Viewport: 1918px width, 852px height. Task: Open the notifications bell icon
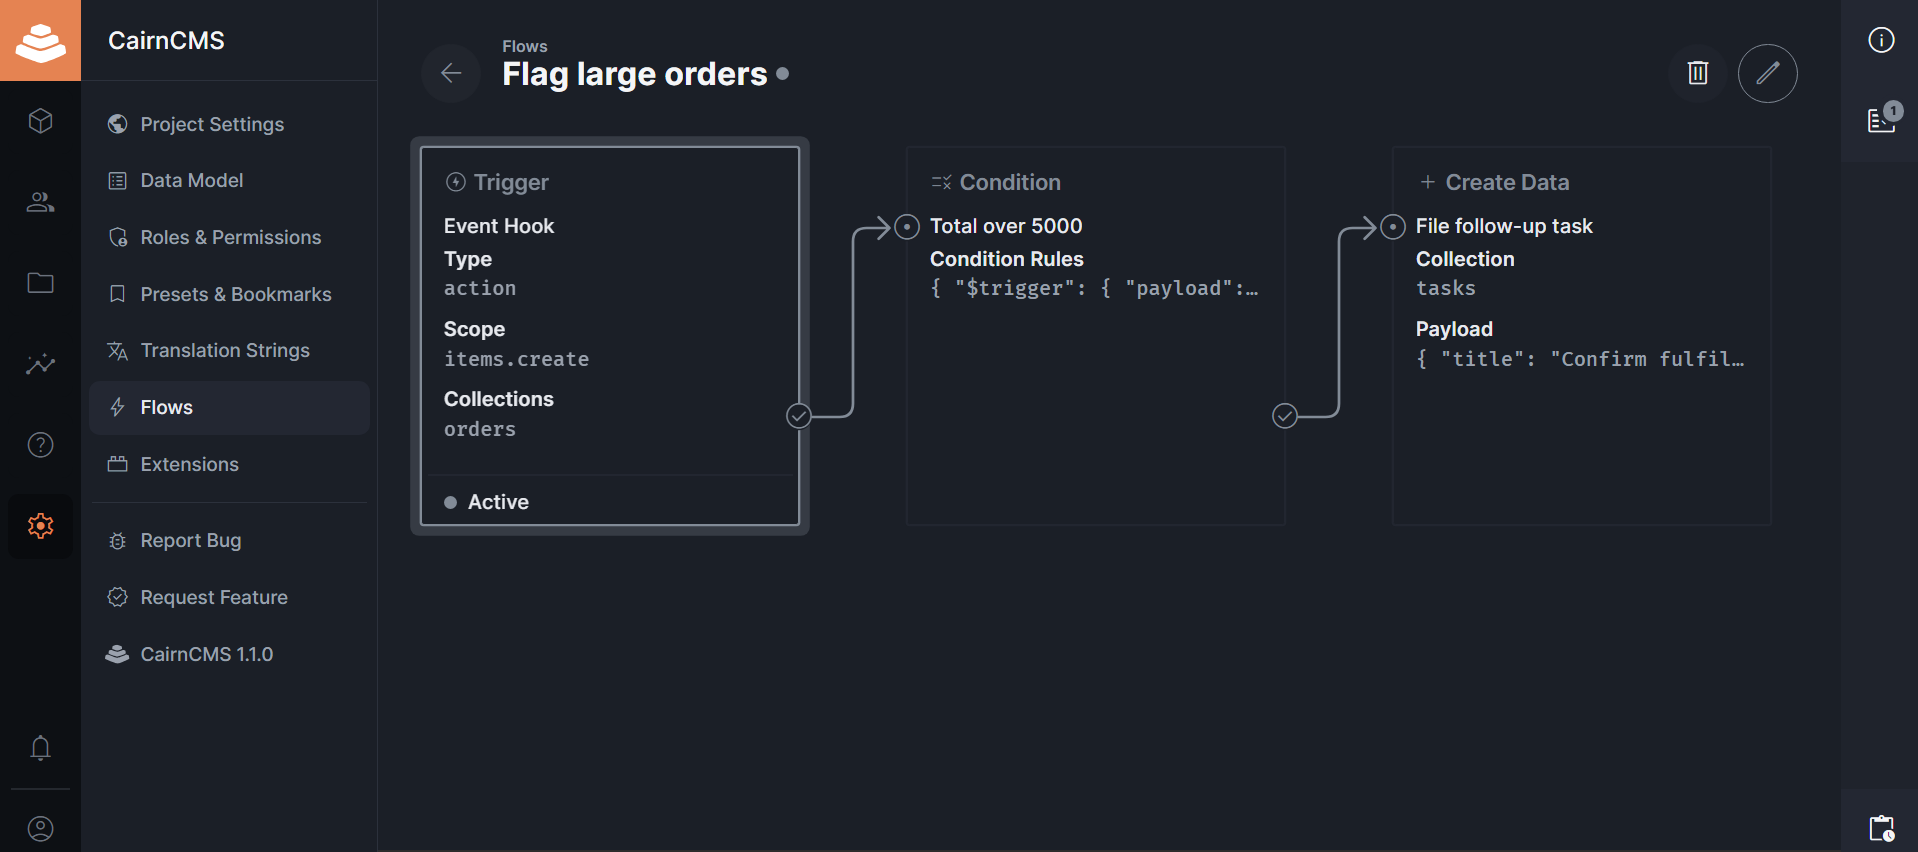pyautogui.click(x=40, y=748)
